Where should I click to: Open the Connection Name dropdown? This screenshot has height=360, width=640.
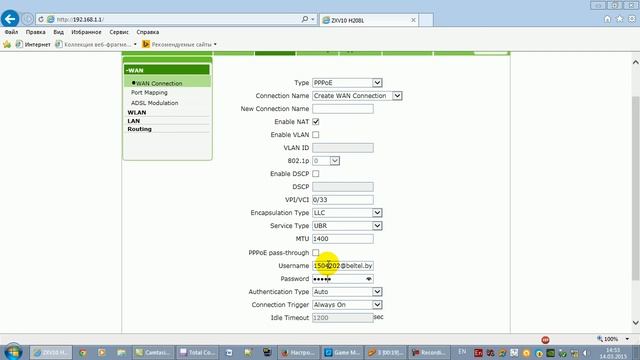tap(357, 96)
